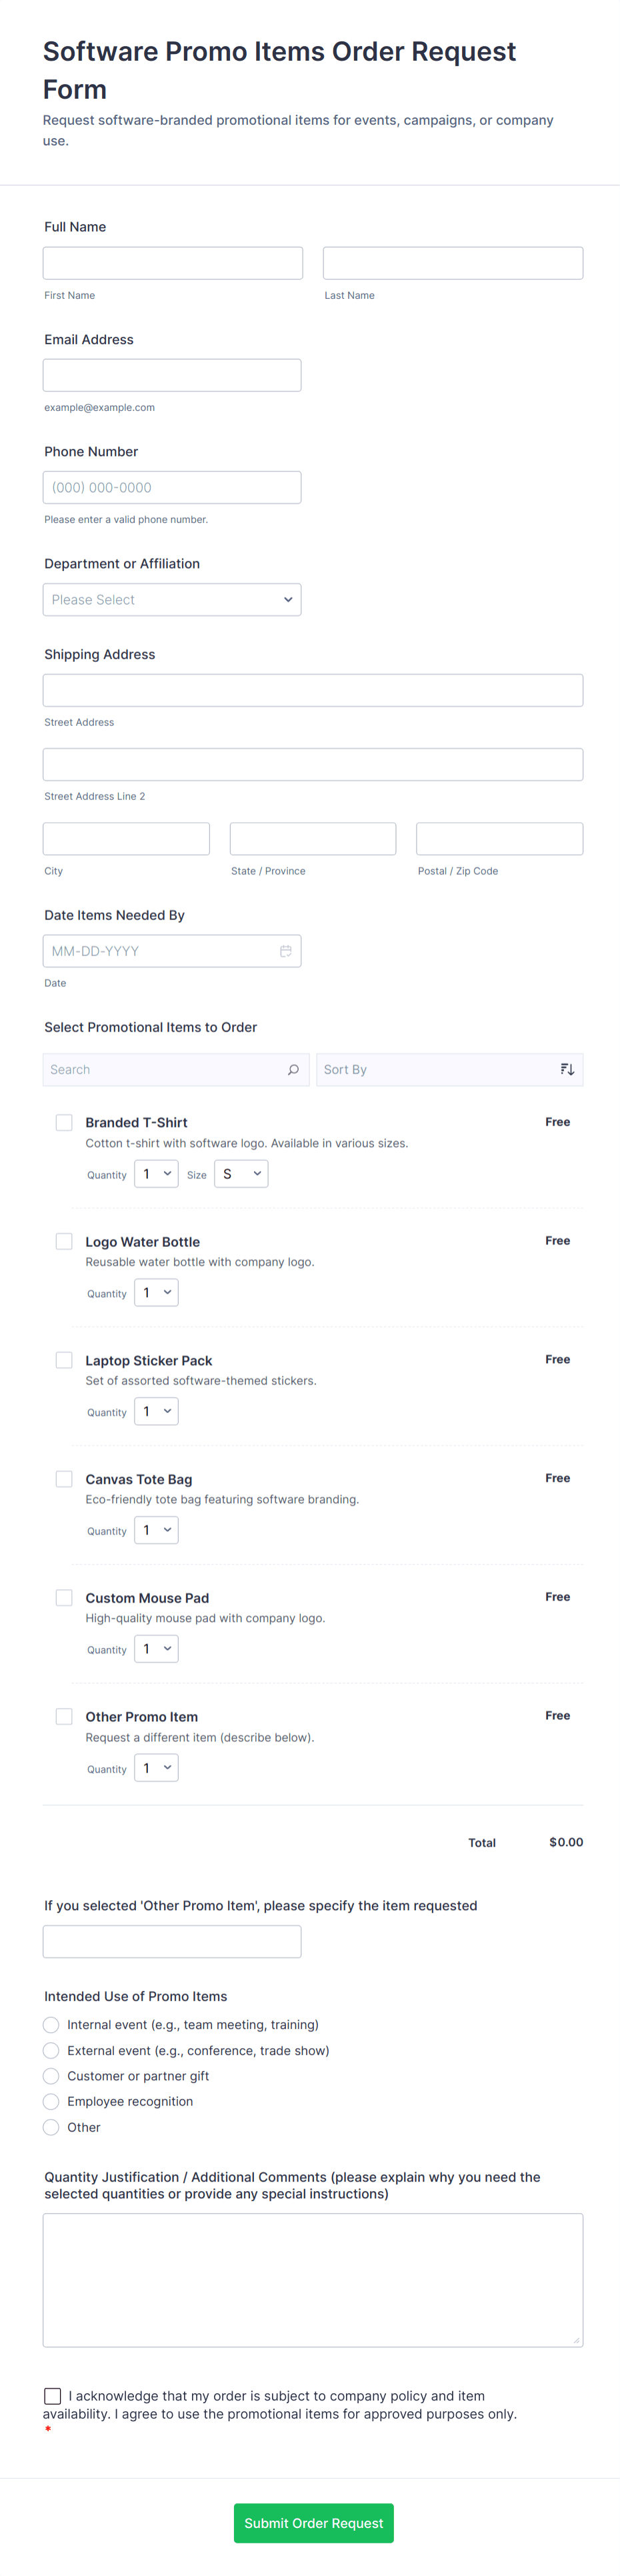Select the Customer or partner gift option
Image resolution: width=620 pixels, height=2576 pixels.
[x=51, y=2076]
